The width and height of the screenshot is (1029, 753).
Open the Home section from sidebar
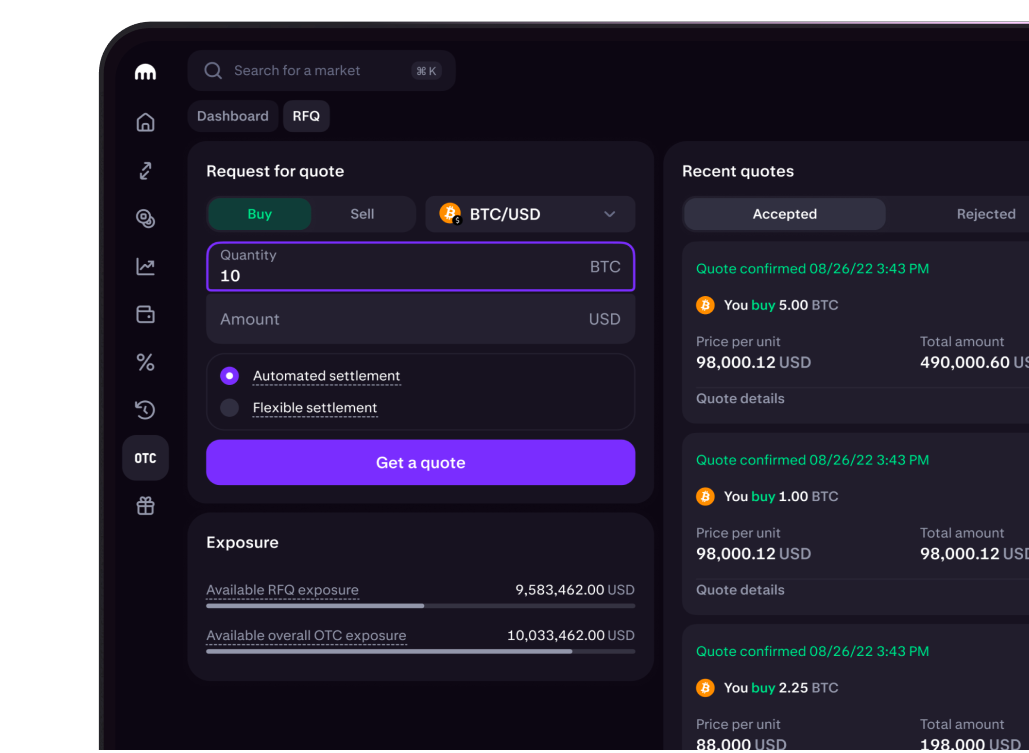pos(145,121)
